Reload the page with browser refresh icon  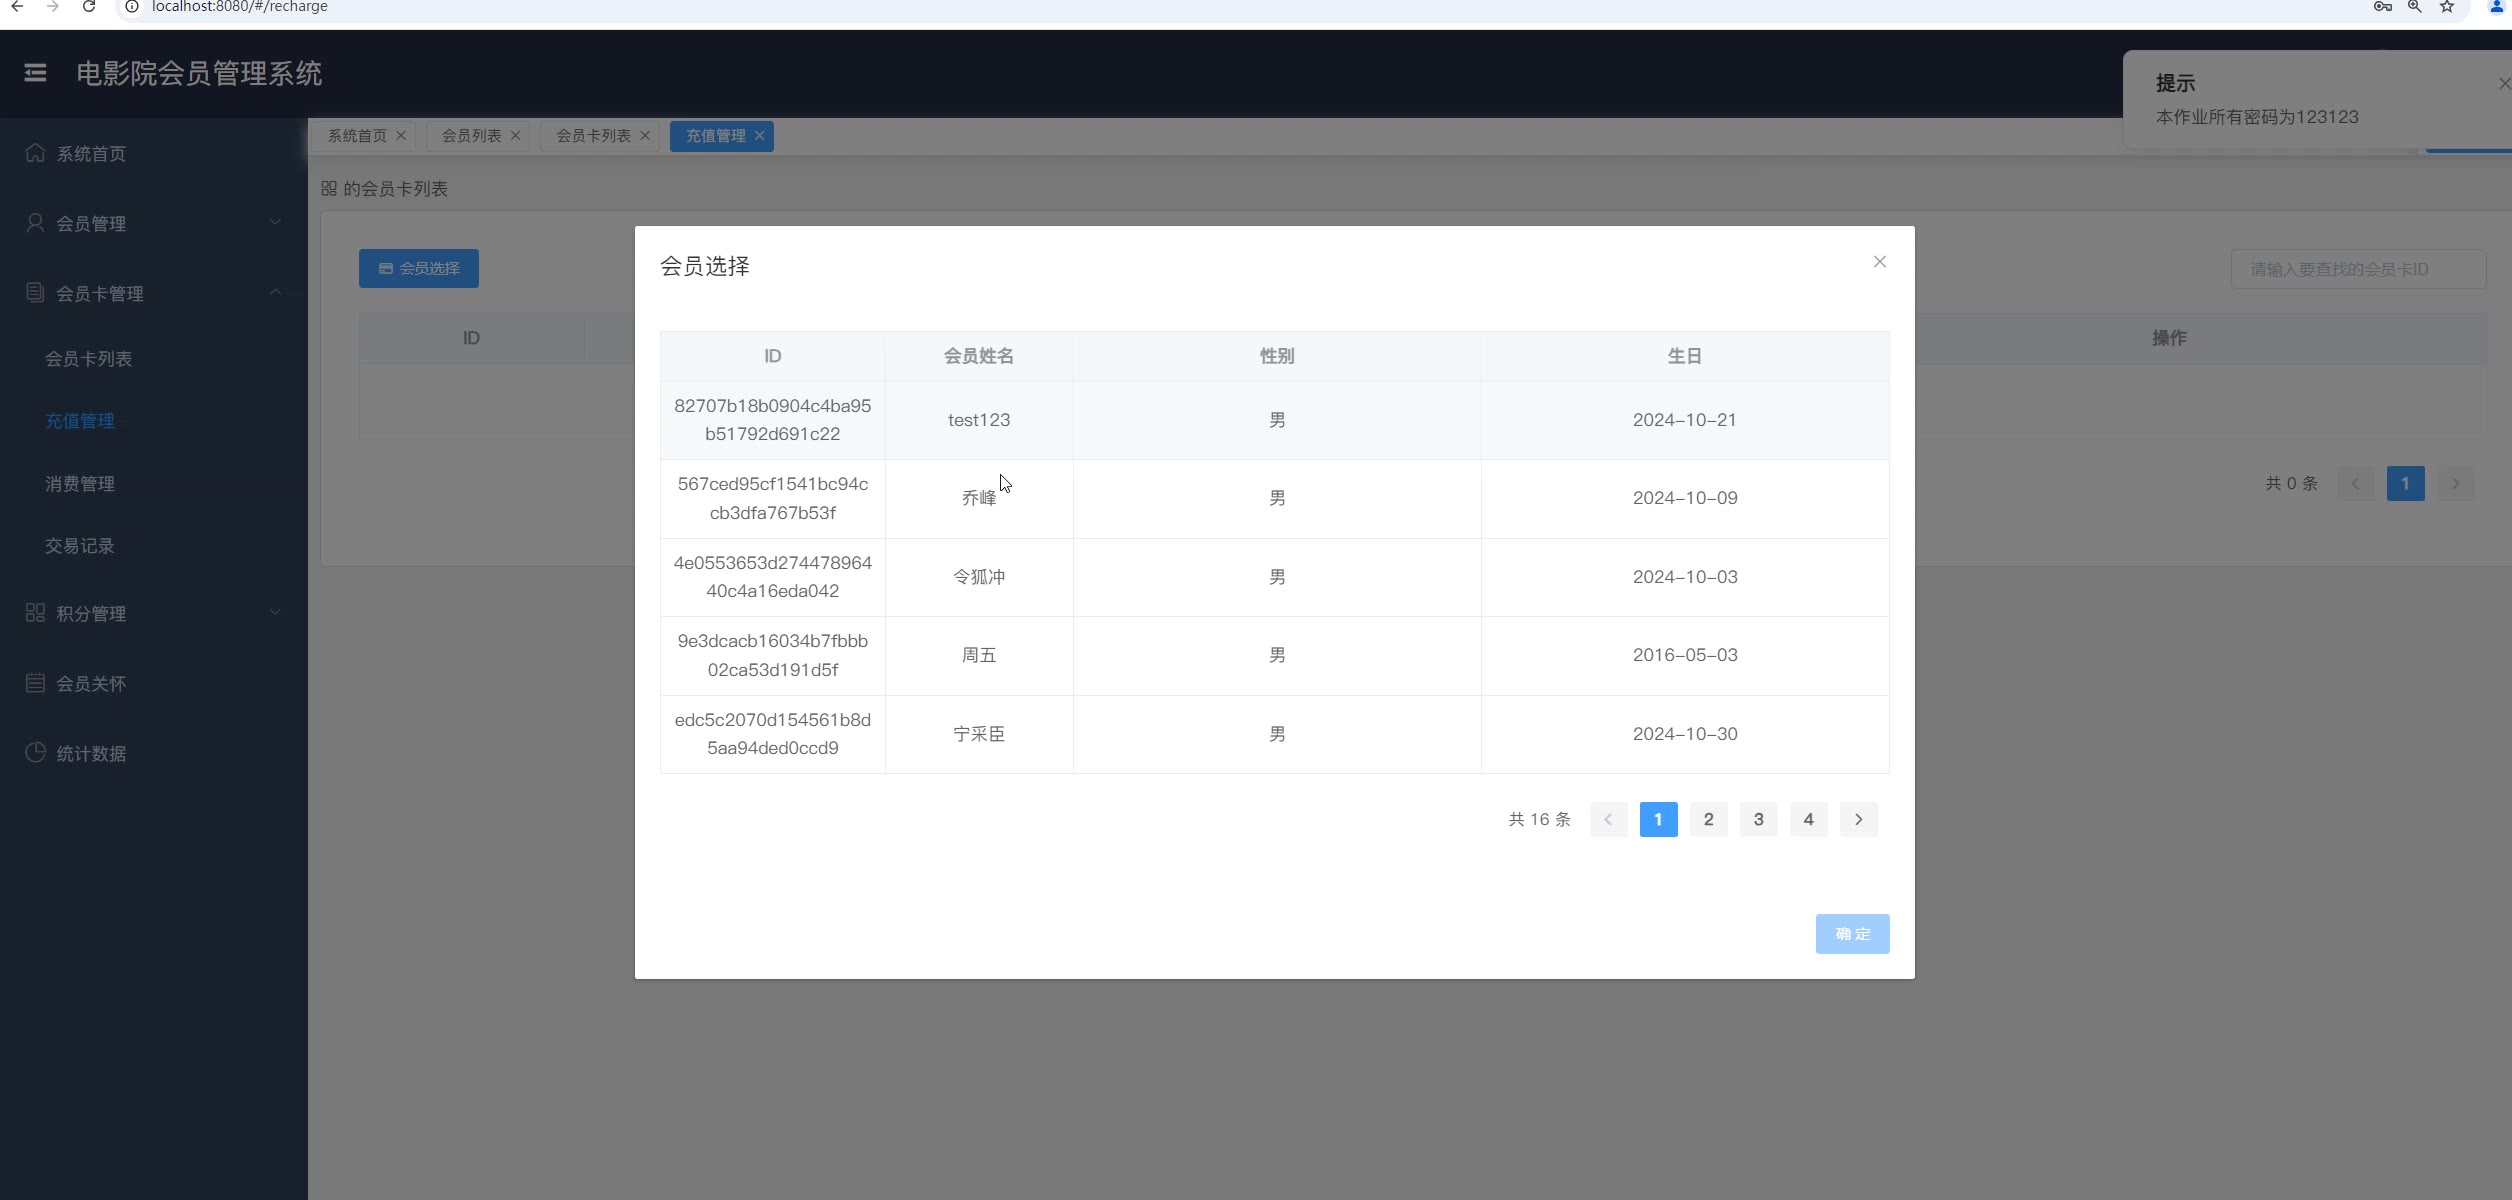(x=89, y=7)
